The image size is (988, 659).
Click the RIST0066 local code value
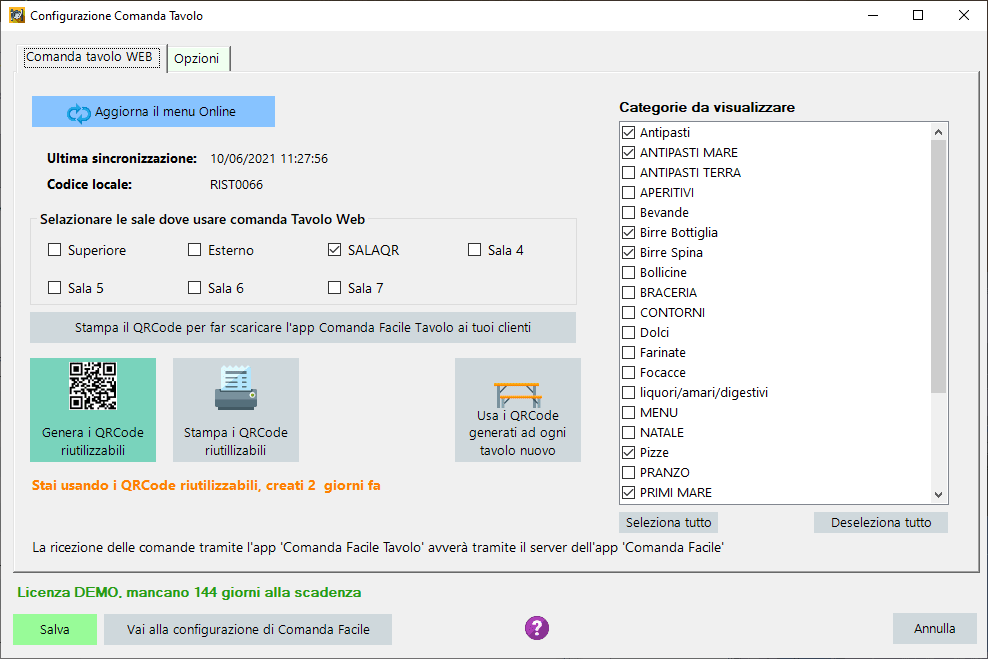236,185
